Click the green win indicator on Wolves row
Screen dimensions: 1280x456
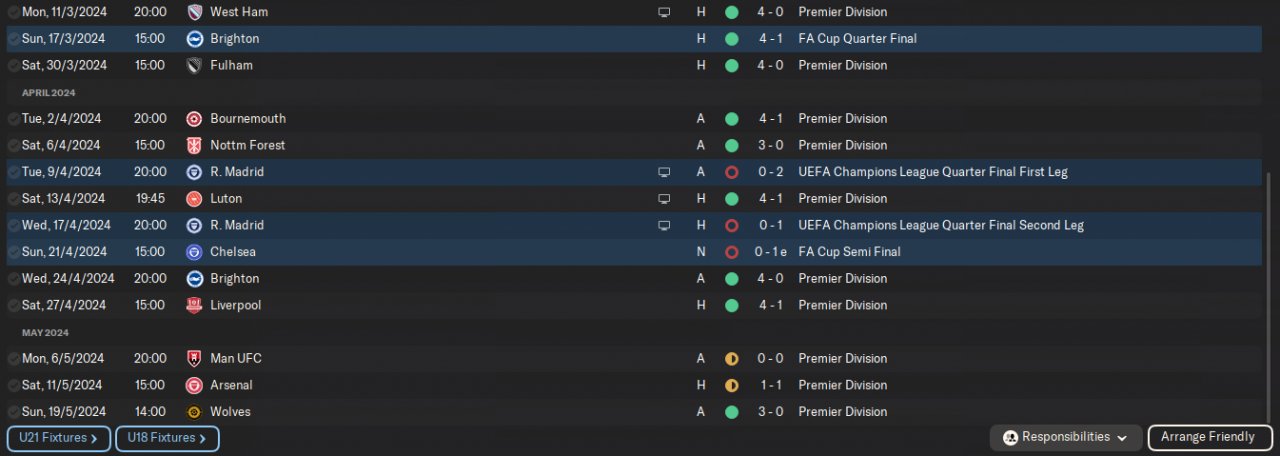pyautogui.click(x=731, y=412)
